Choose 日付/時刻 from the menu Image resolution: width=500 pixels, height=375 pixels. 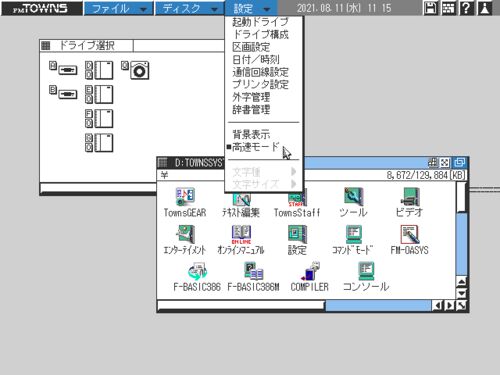pos(256,60)
